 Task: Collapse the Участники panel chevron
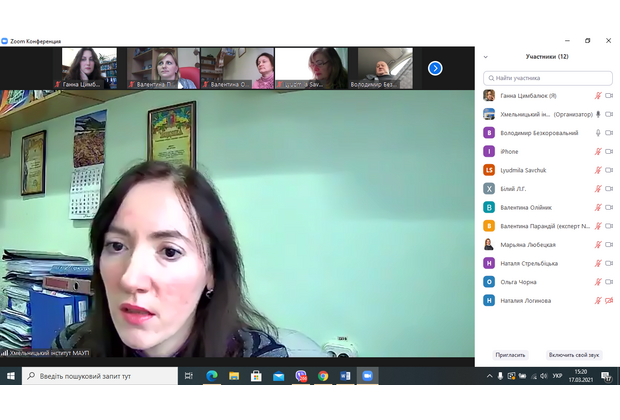[x=486, y=57]
